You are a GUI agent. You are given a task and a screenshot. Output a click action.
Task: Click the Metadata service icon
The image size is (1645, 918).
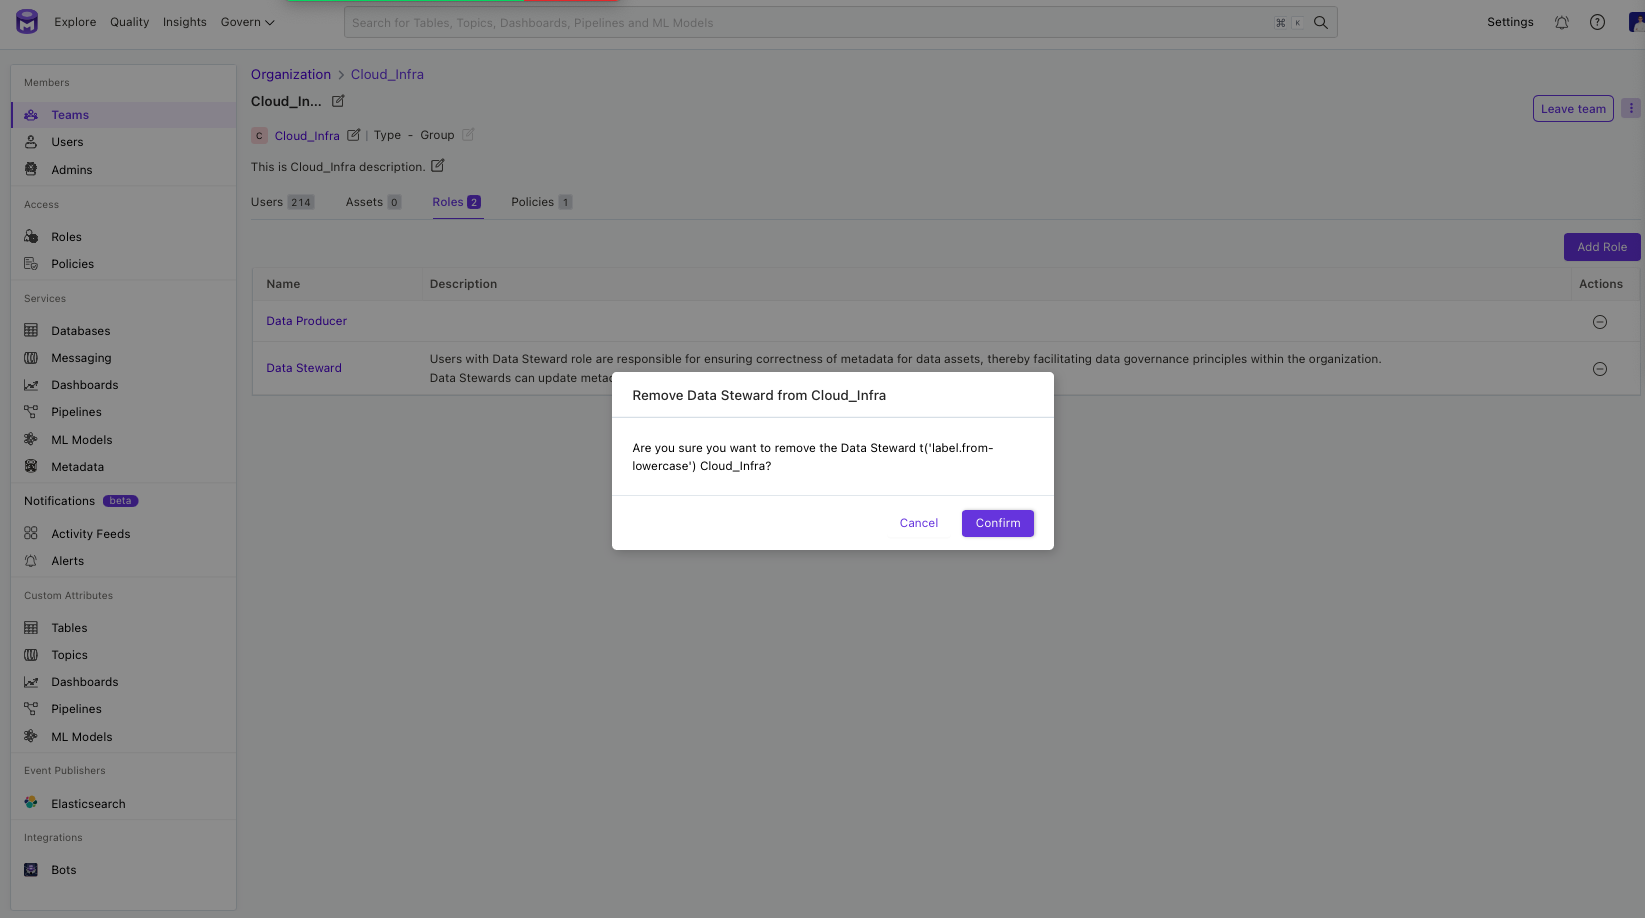31,467
